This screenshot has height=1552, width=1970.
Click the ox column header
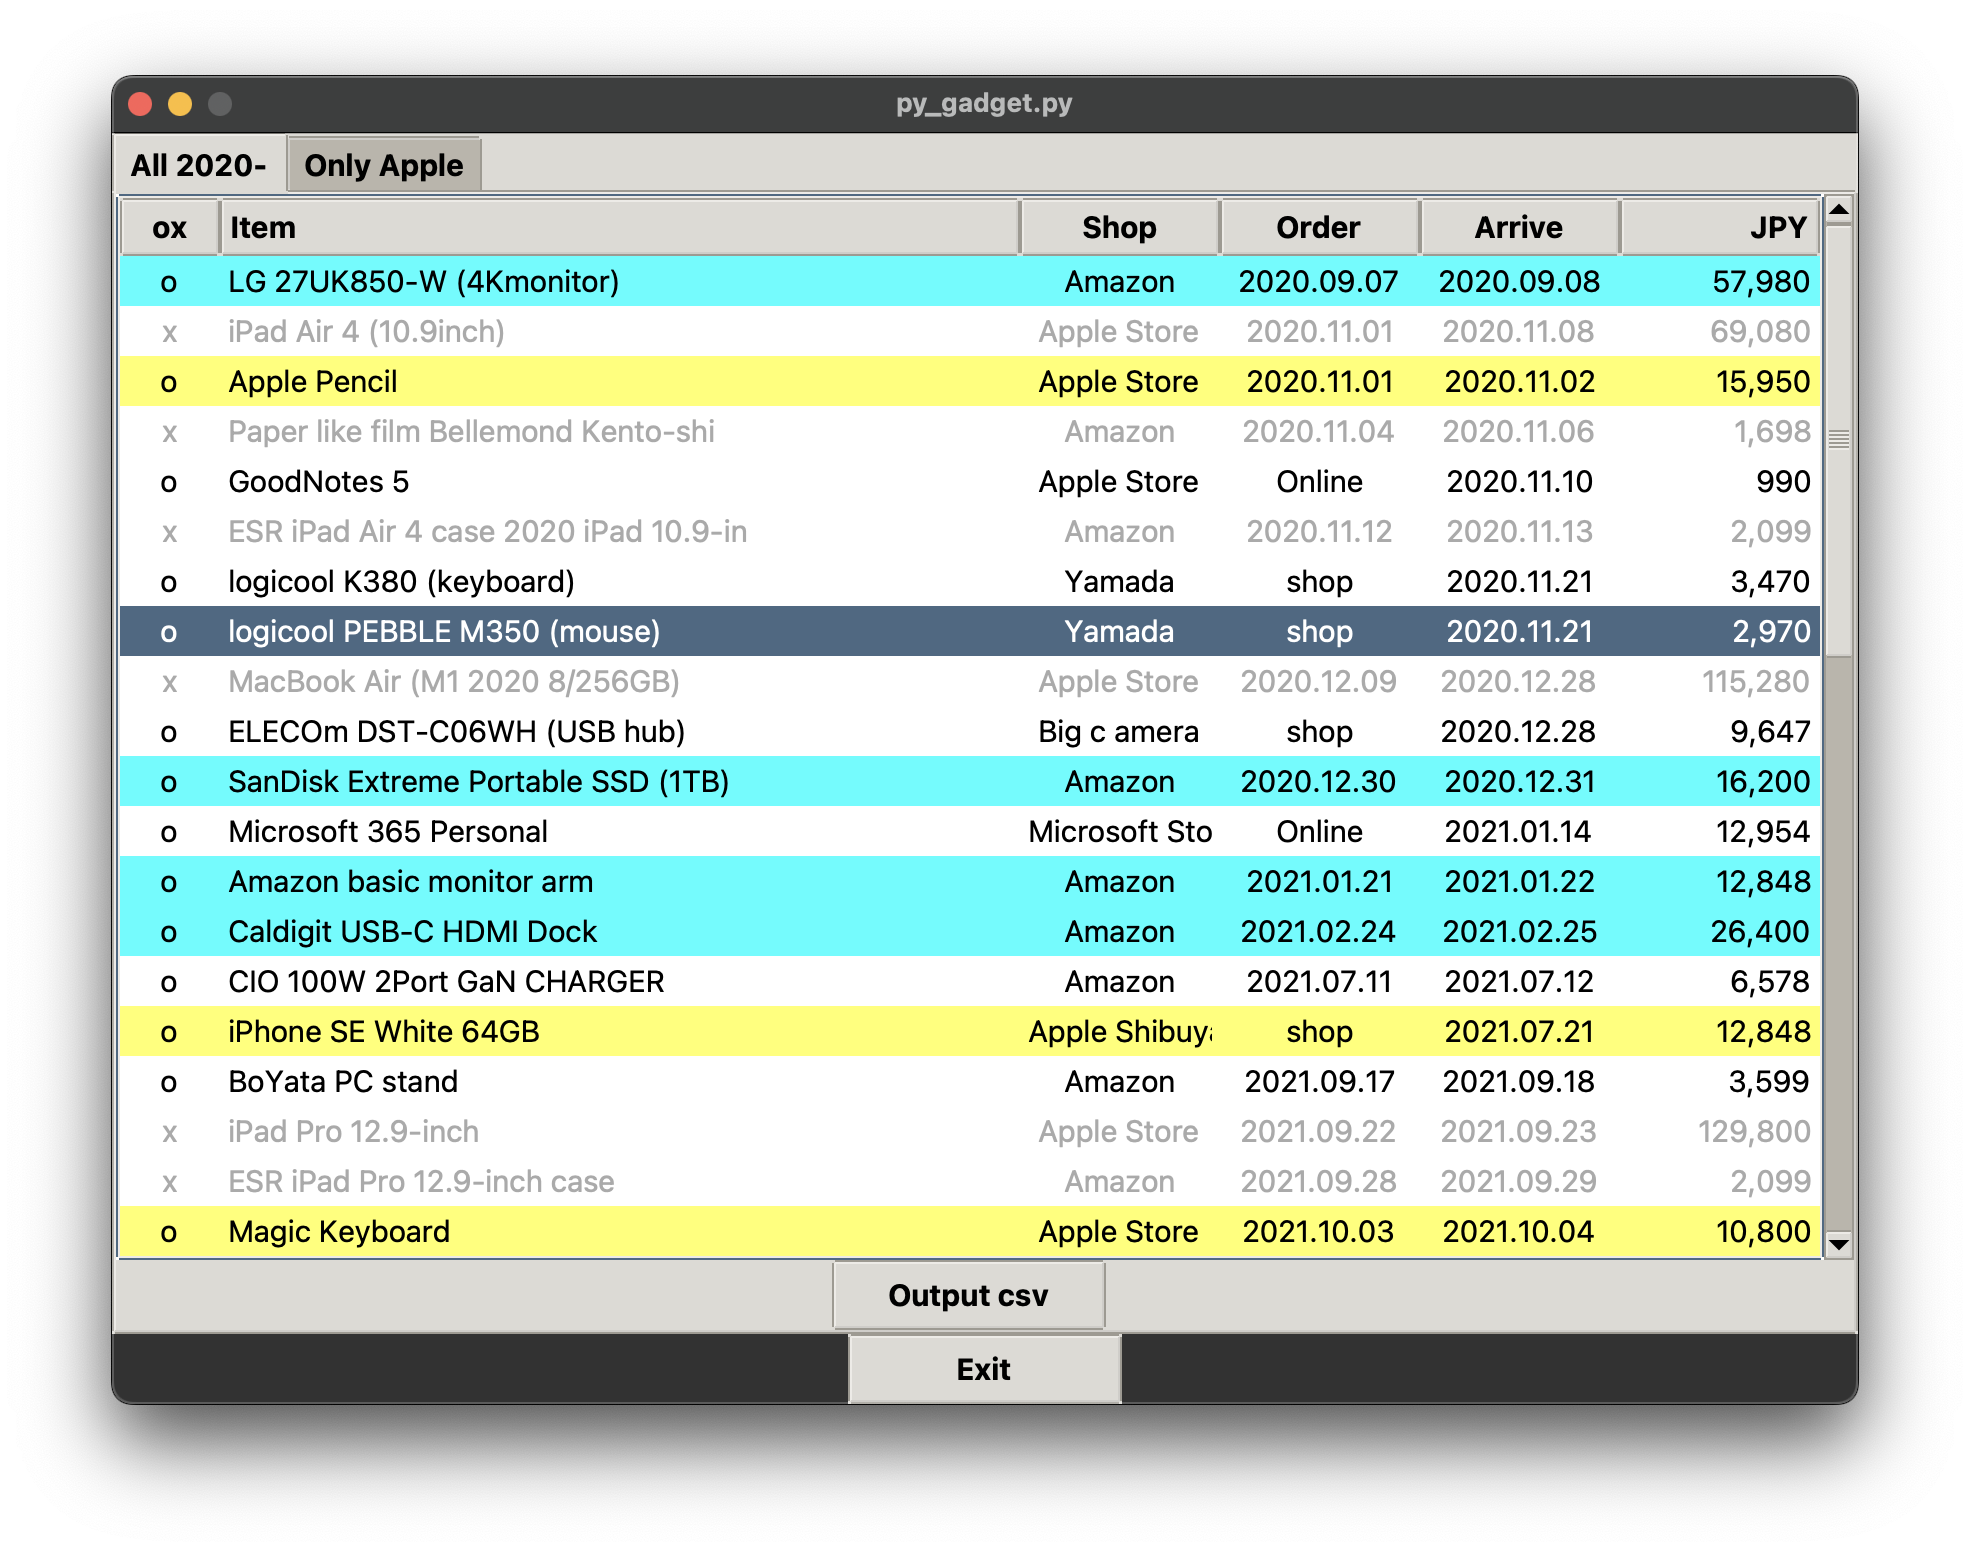click(168, 227)
